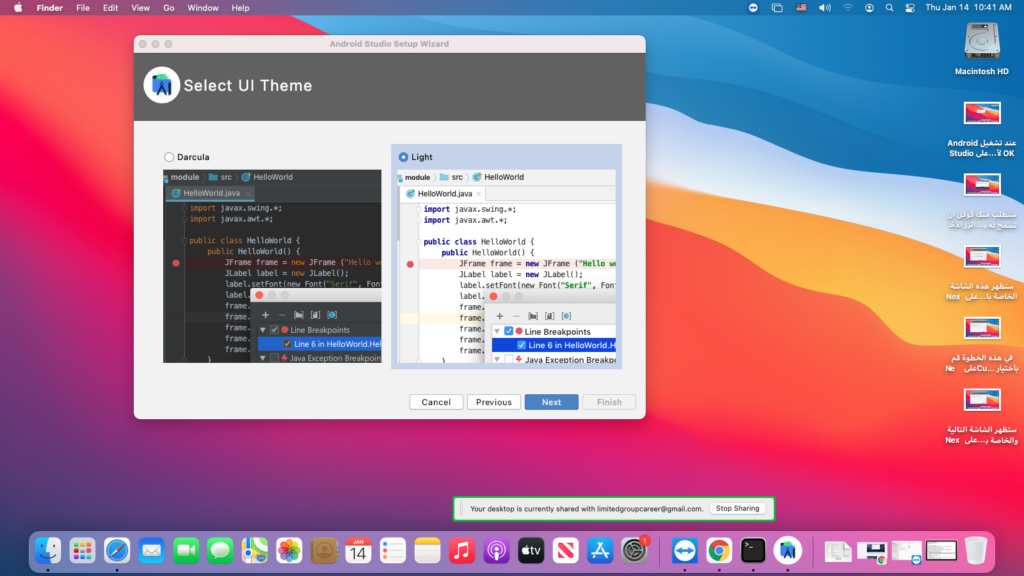
Task: Click the "Android Studio Setup Wizard" window title
Action: tap(389, 44)
